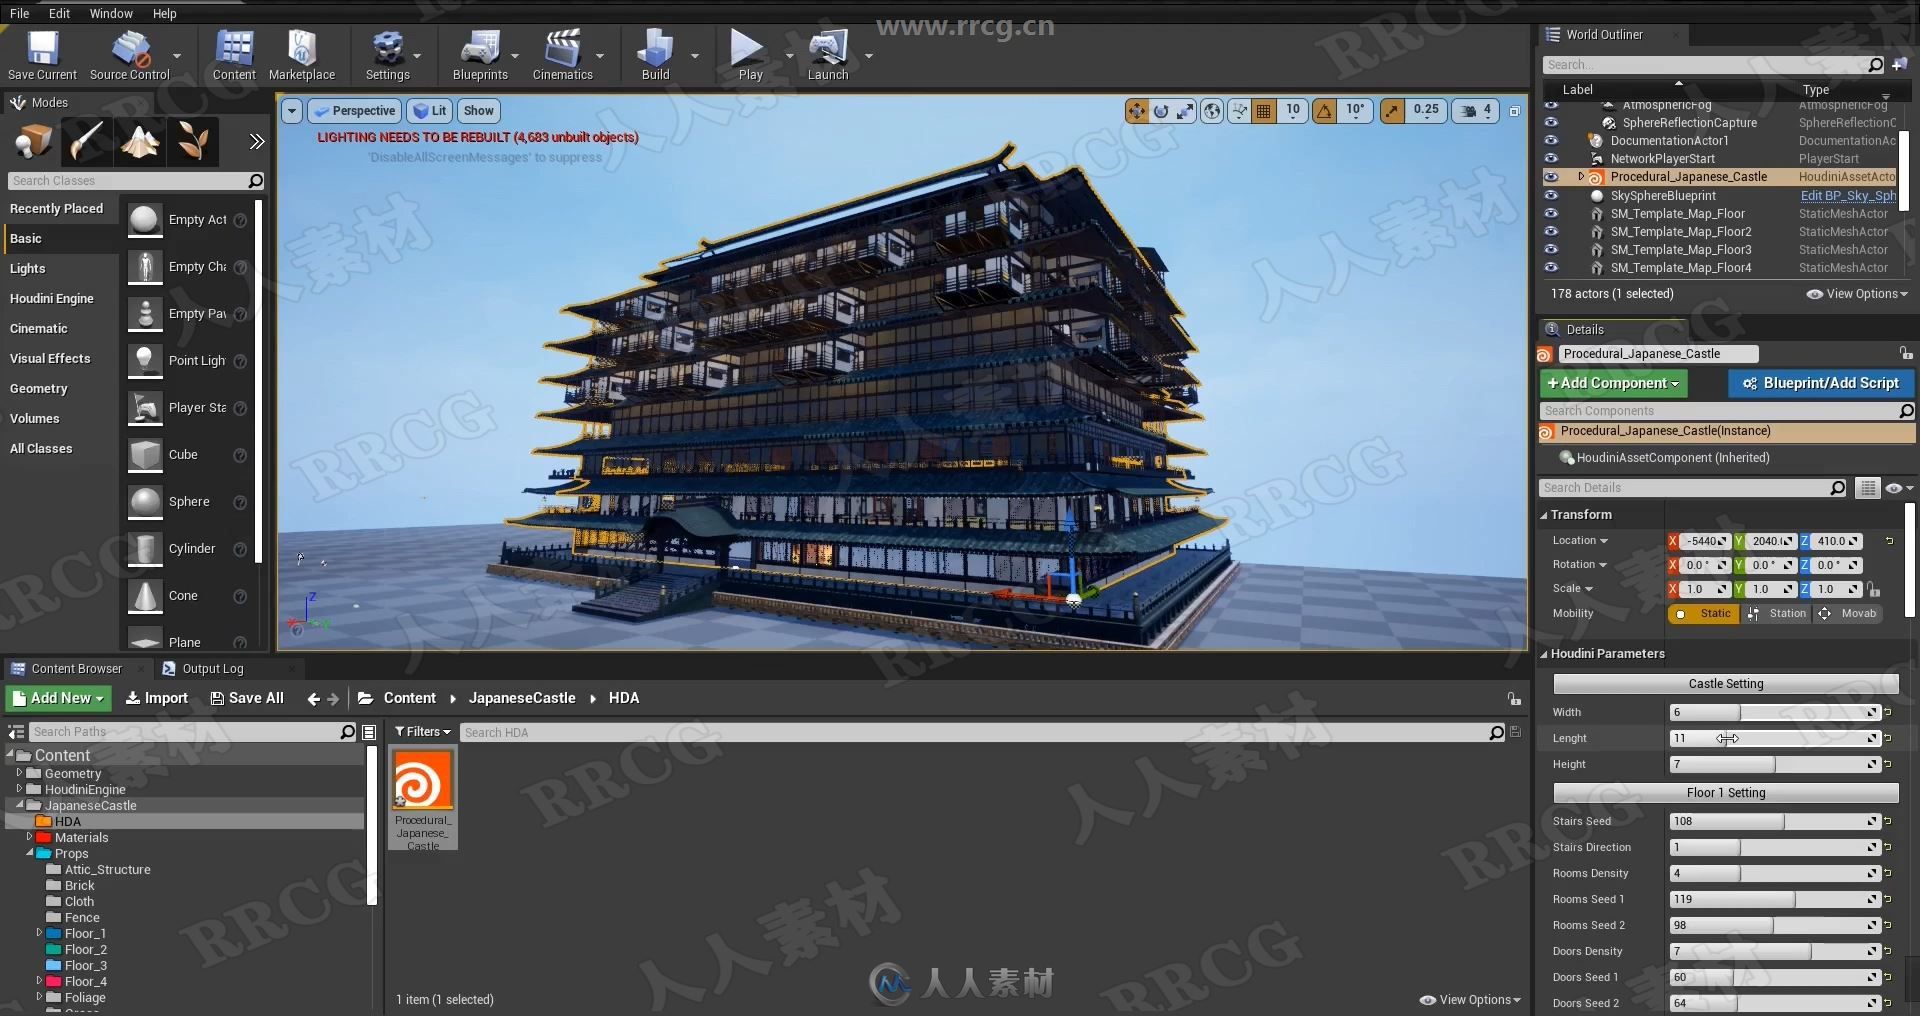
Task: Switch to the Output Log tab
Action: click(x=212, y=669)
